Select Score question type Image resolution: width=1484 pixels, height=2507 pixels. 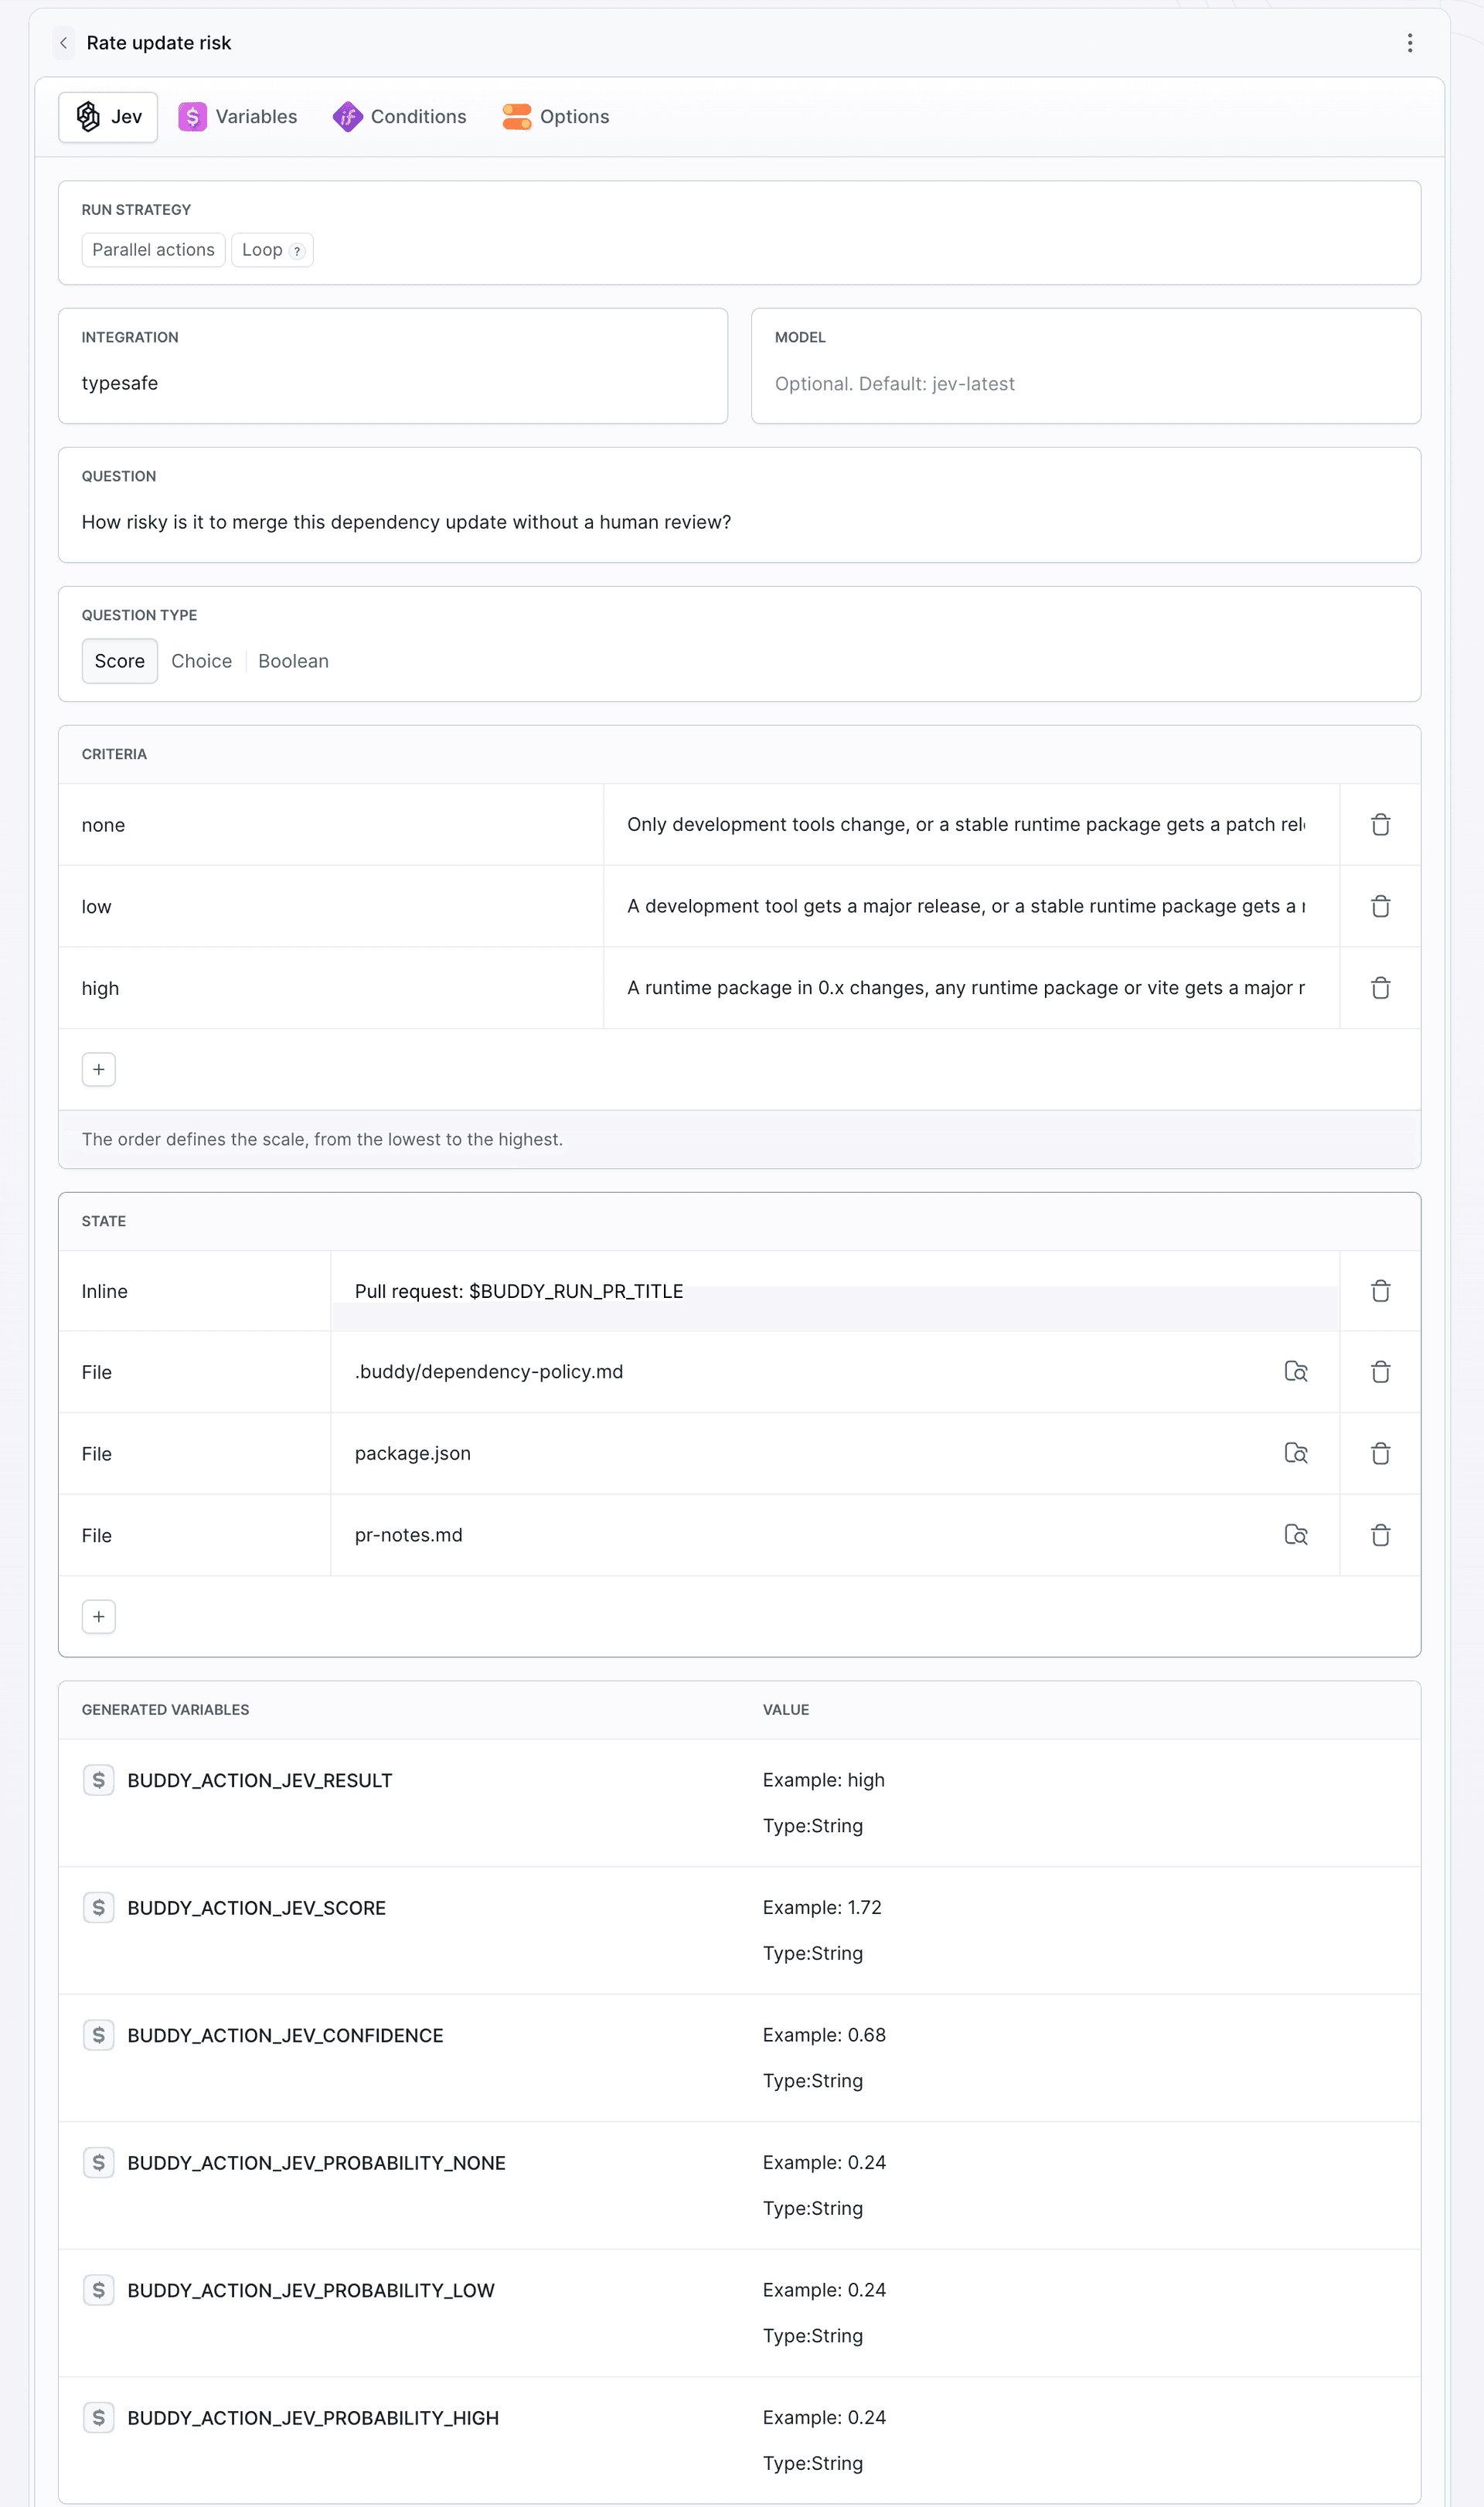(120, 661)
